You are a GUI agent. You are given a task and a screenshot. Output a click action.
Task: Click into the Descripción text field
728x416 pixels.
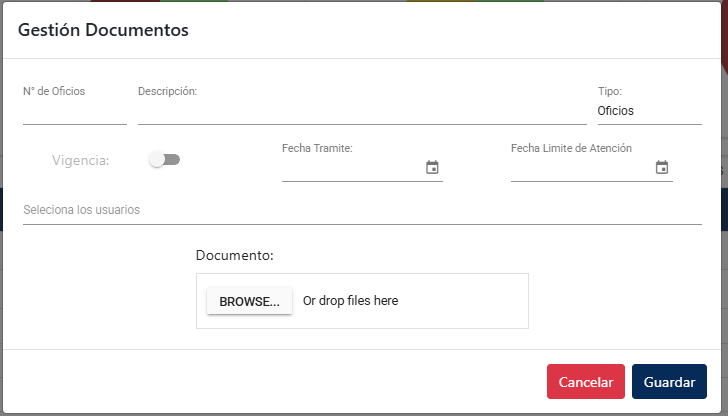pyautogui.click(x=362, y=111)
